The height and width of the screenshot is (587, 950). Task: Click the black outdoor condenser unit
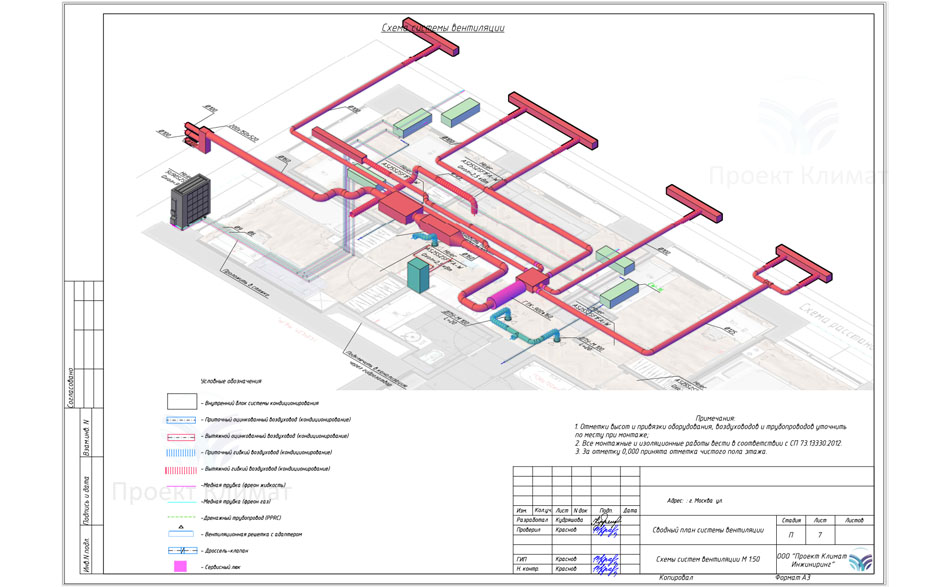[x=190, y=198]
